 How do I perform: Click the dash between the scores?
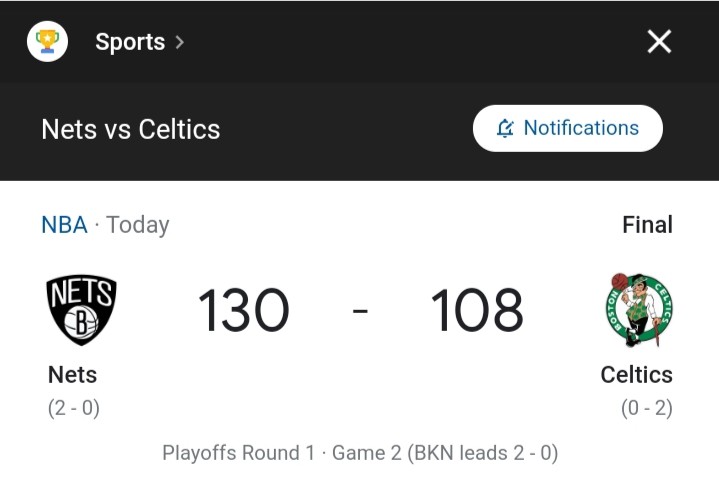tap(360, 311)
